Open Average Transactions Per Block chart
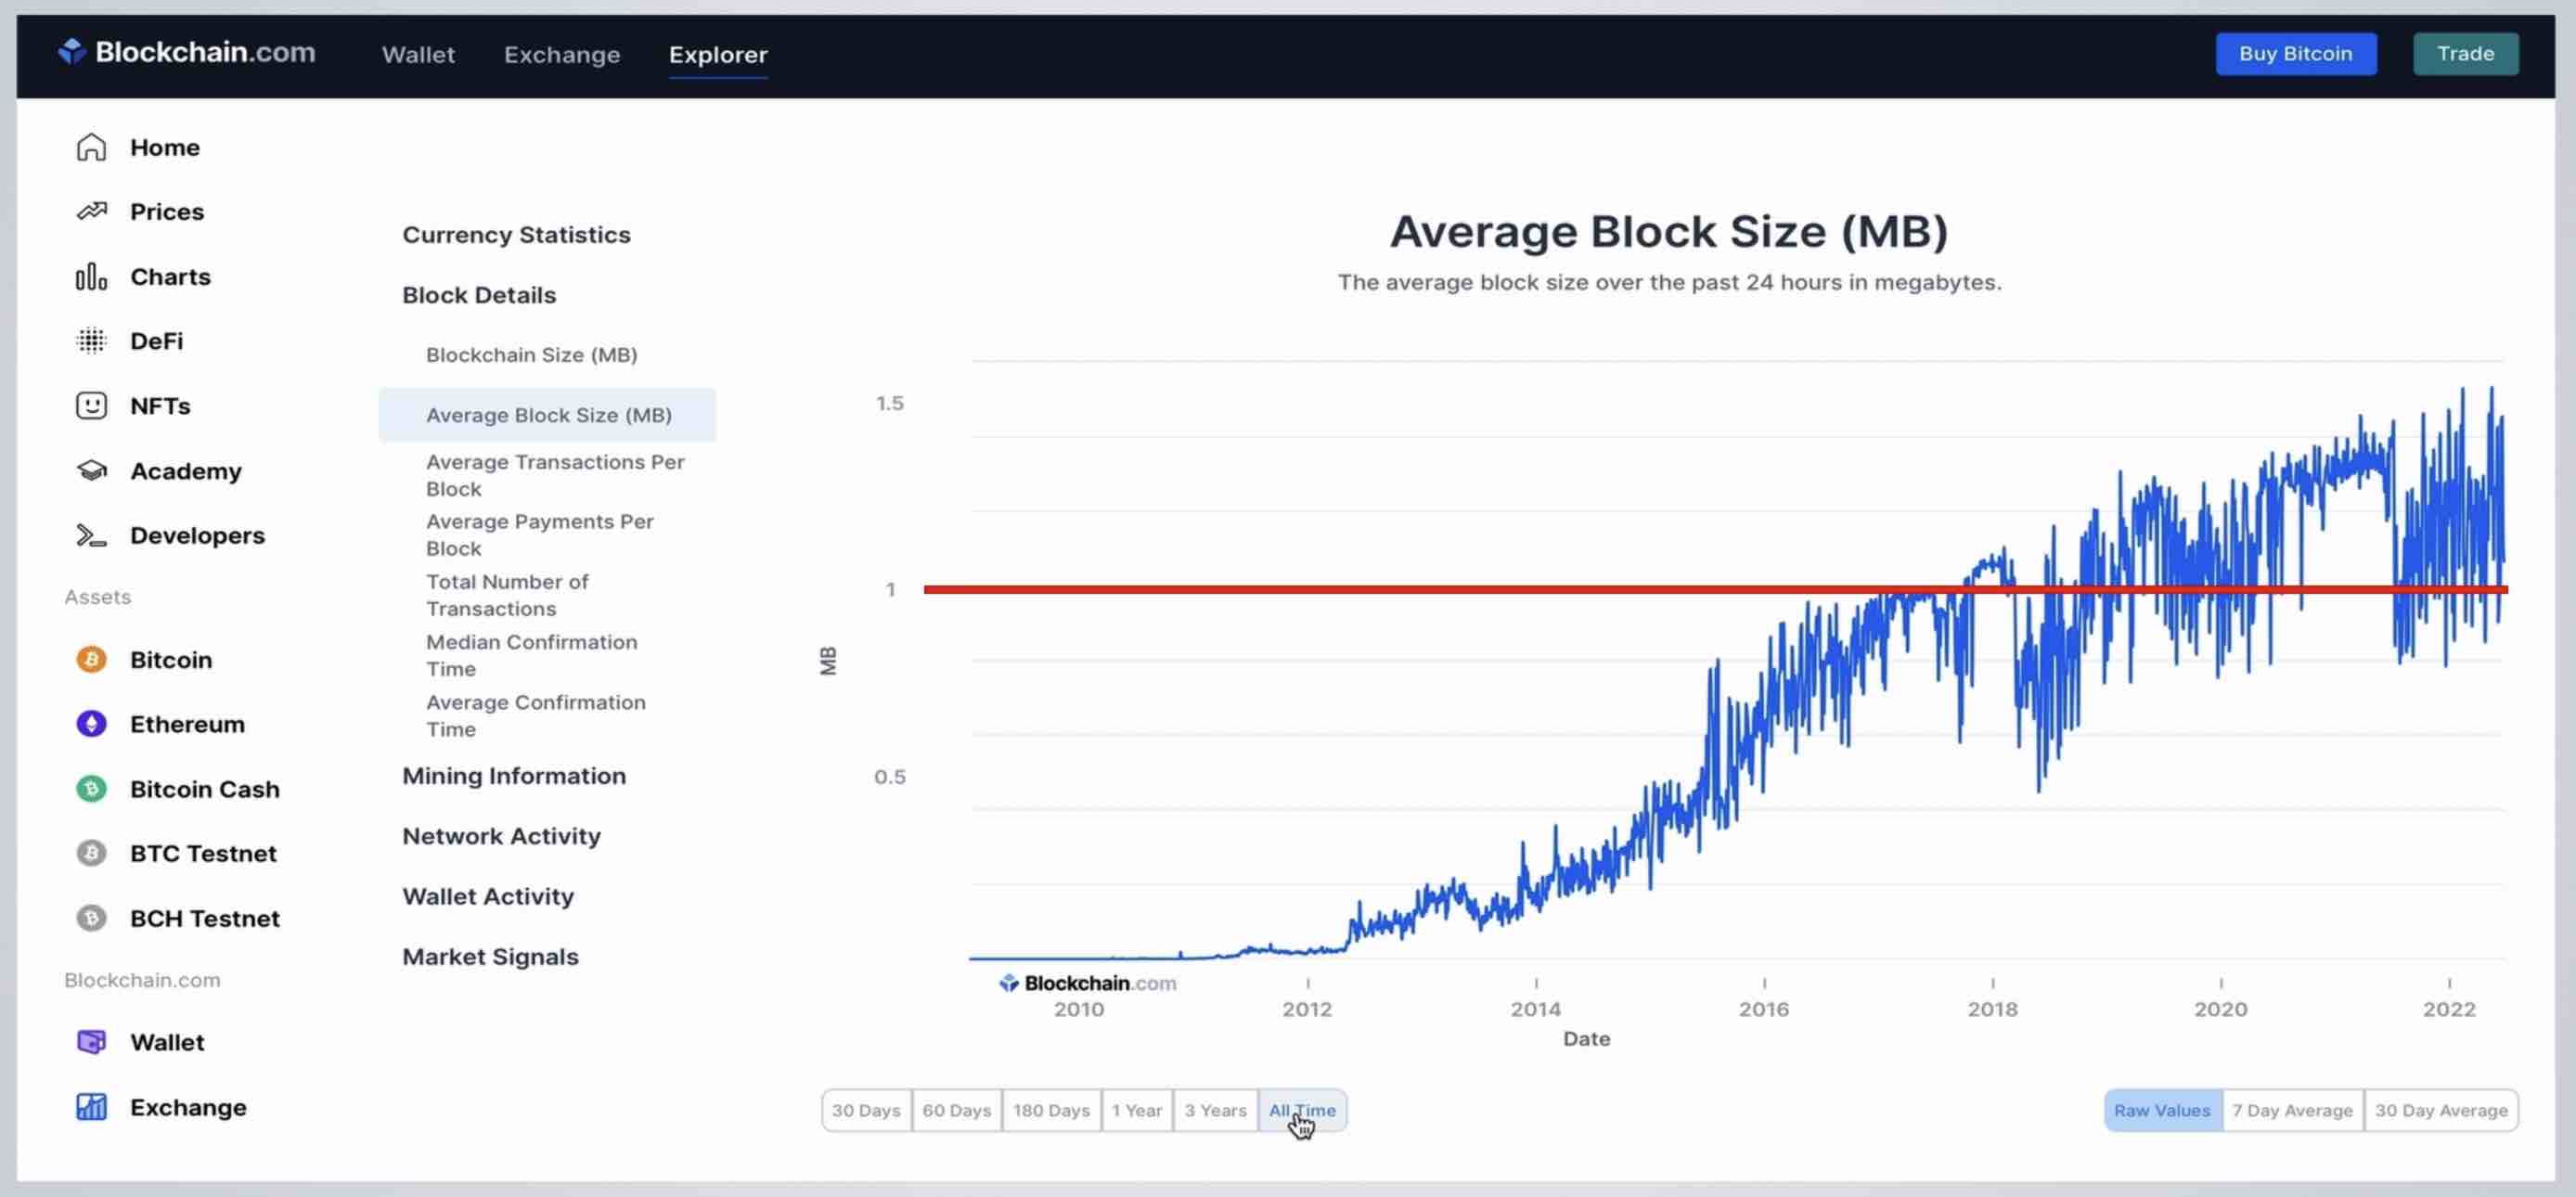The height and width of the screenshot is (1197, 2576). (x=555, y=475)
